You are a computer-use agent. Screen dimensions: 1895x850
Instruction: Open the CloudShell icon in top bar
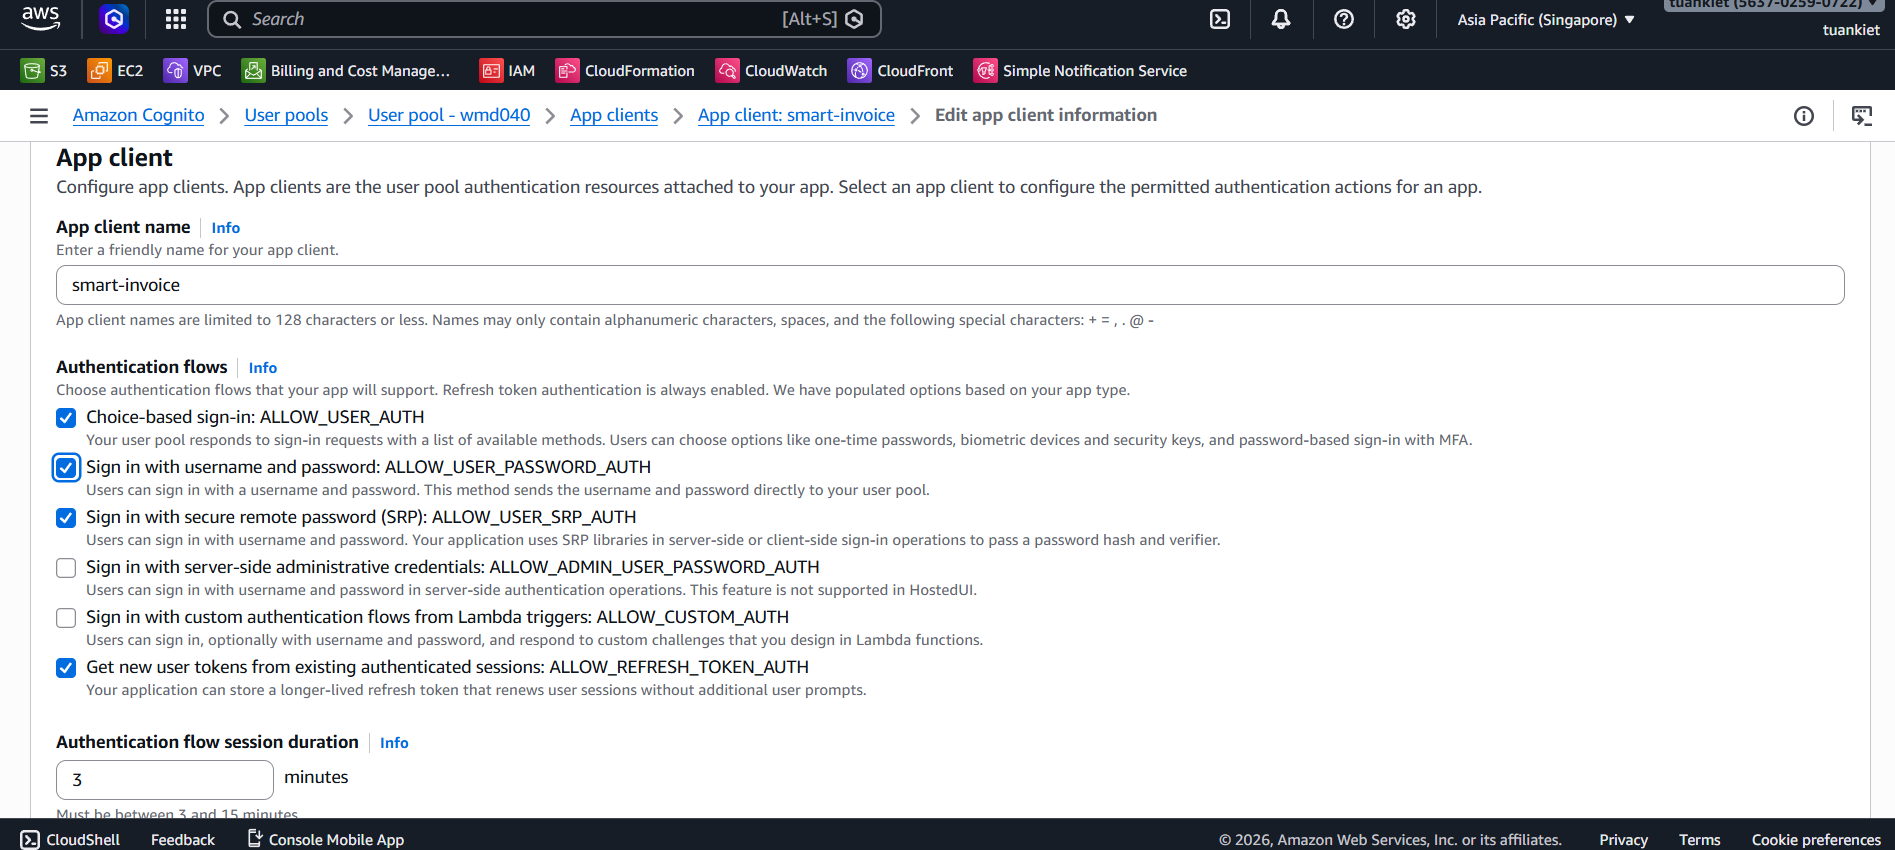point(1220,19)
